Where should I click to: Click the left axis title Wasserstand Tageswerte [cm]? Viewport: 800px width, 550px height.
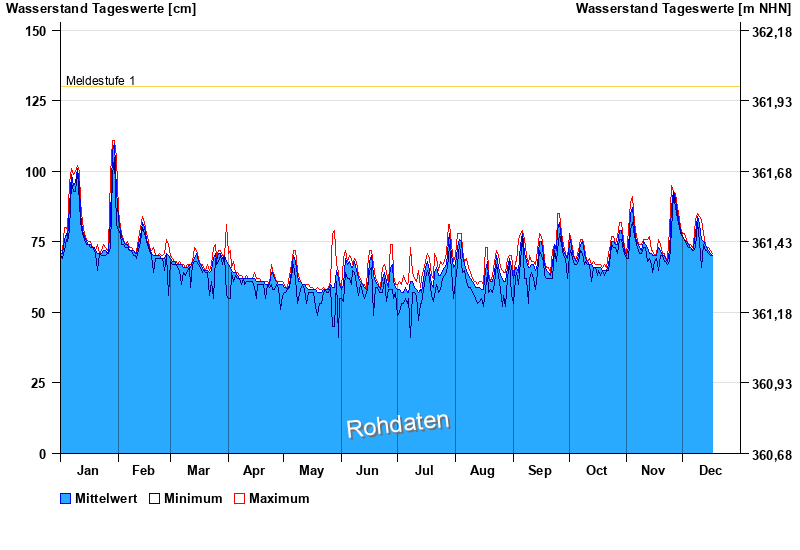click(101, 9)
